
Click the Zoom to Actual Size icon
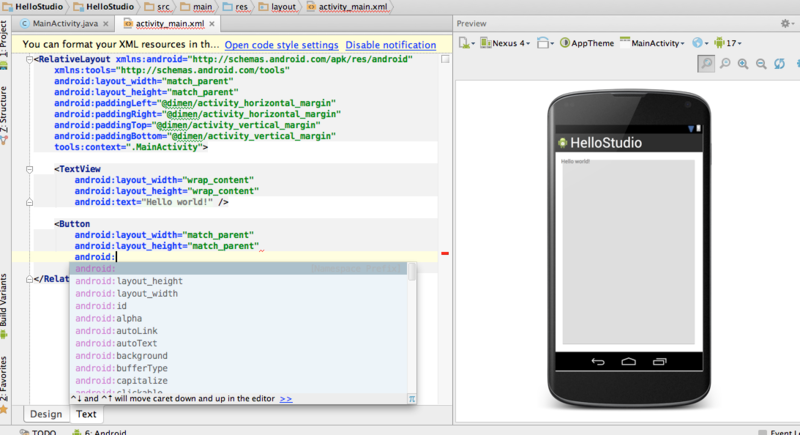tap(725, 64)
